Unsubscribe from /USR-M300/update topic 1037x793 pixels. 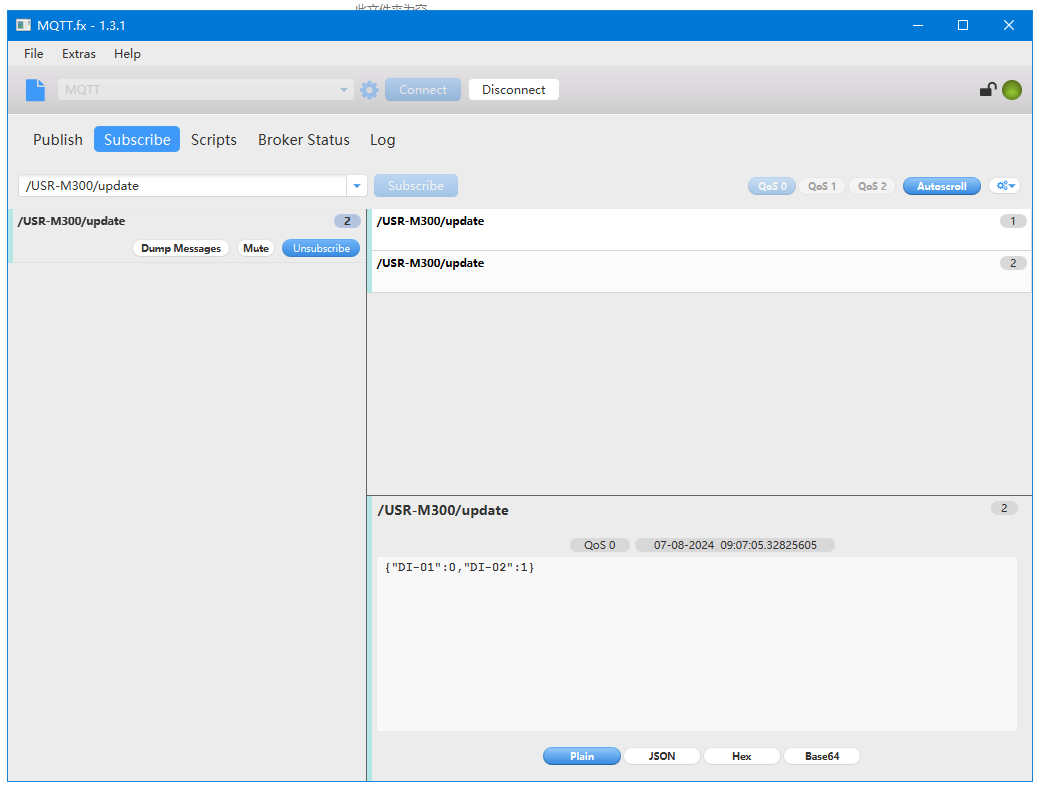pyautogui.click(x=321, y=248)
